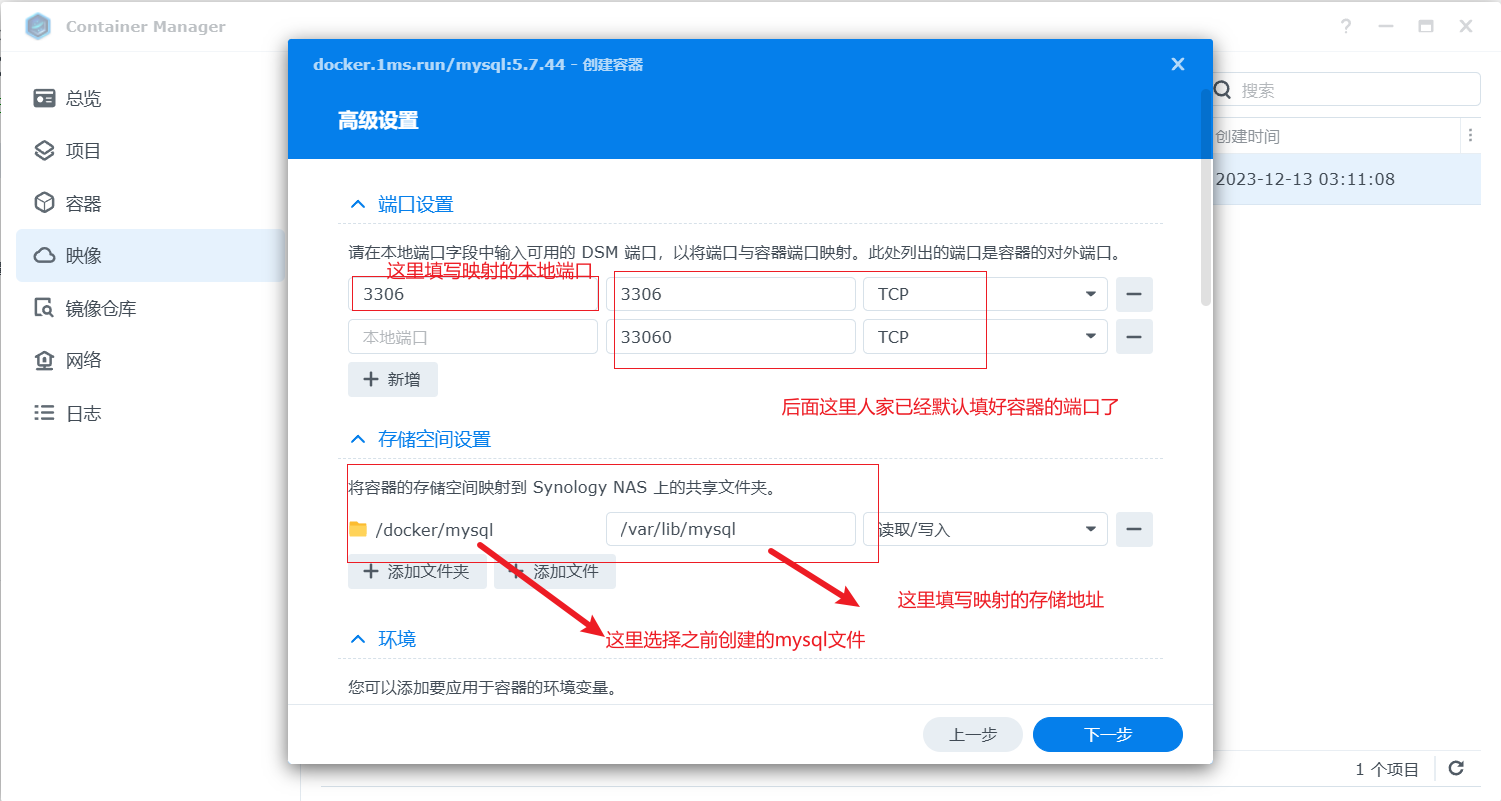
Task: Close the Container Manager window
Action: (x=1465, y=27)
